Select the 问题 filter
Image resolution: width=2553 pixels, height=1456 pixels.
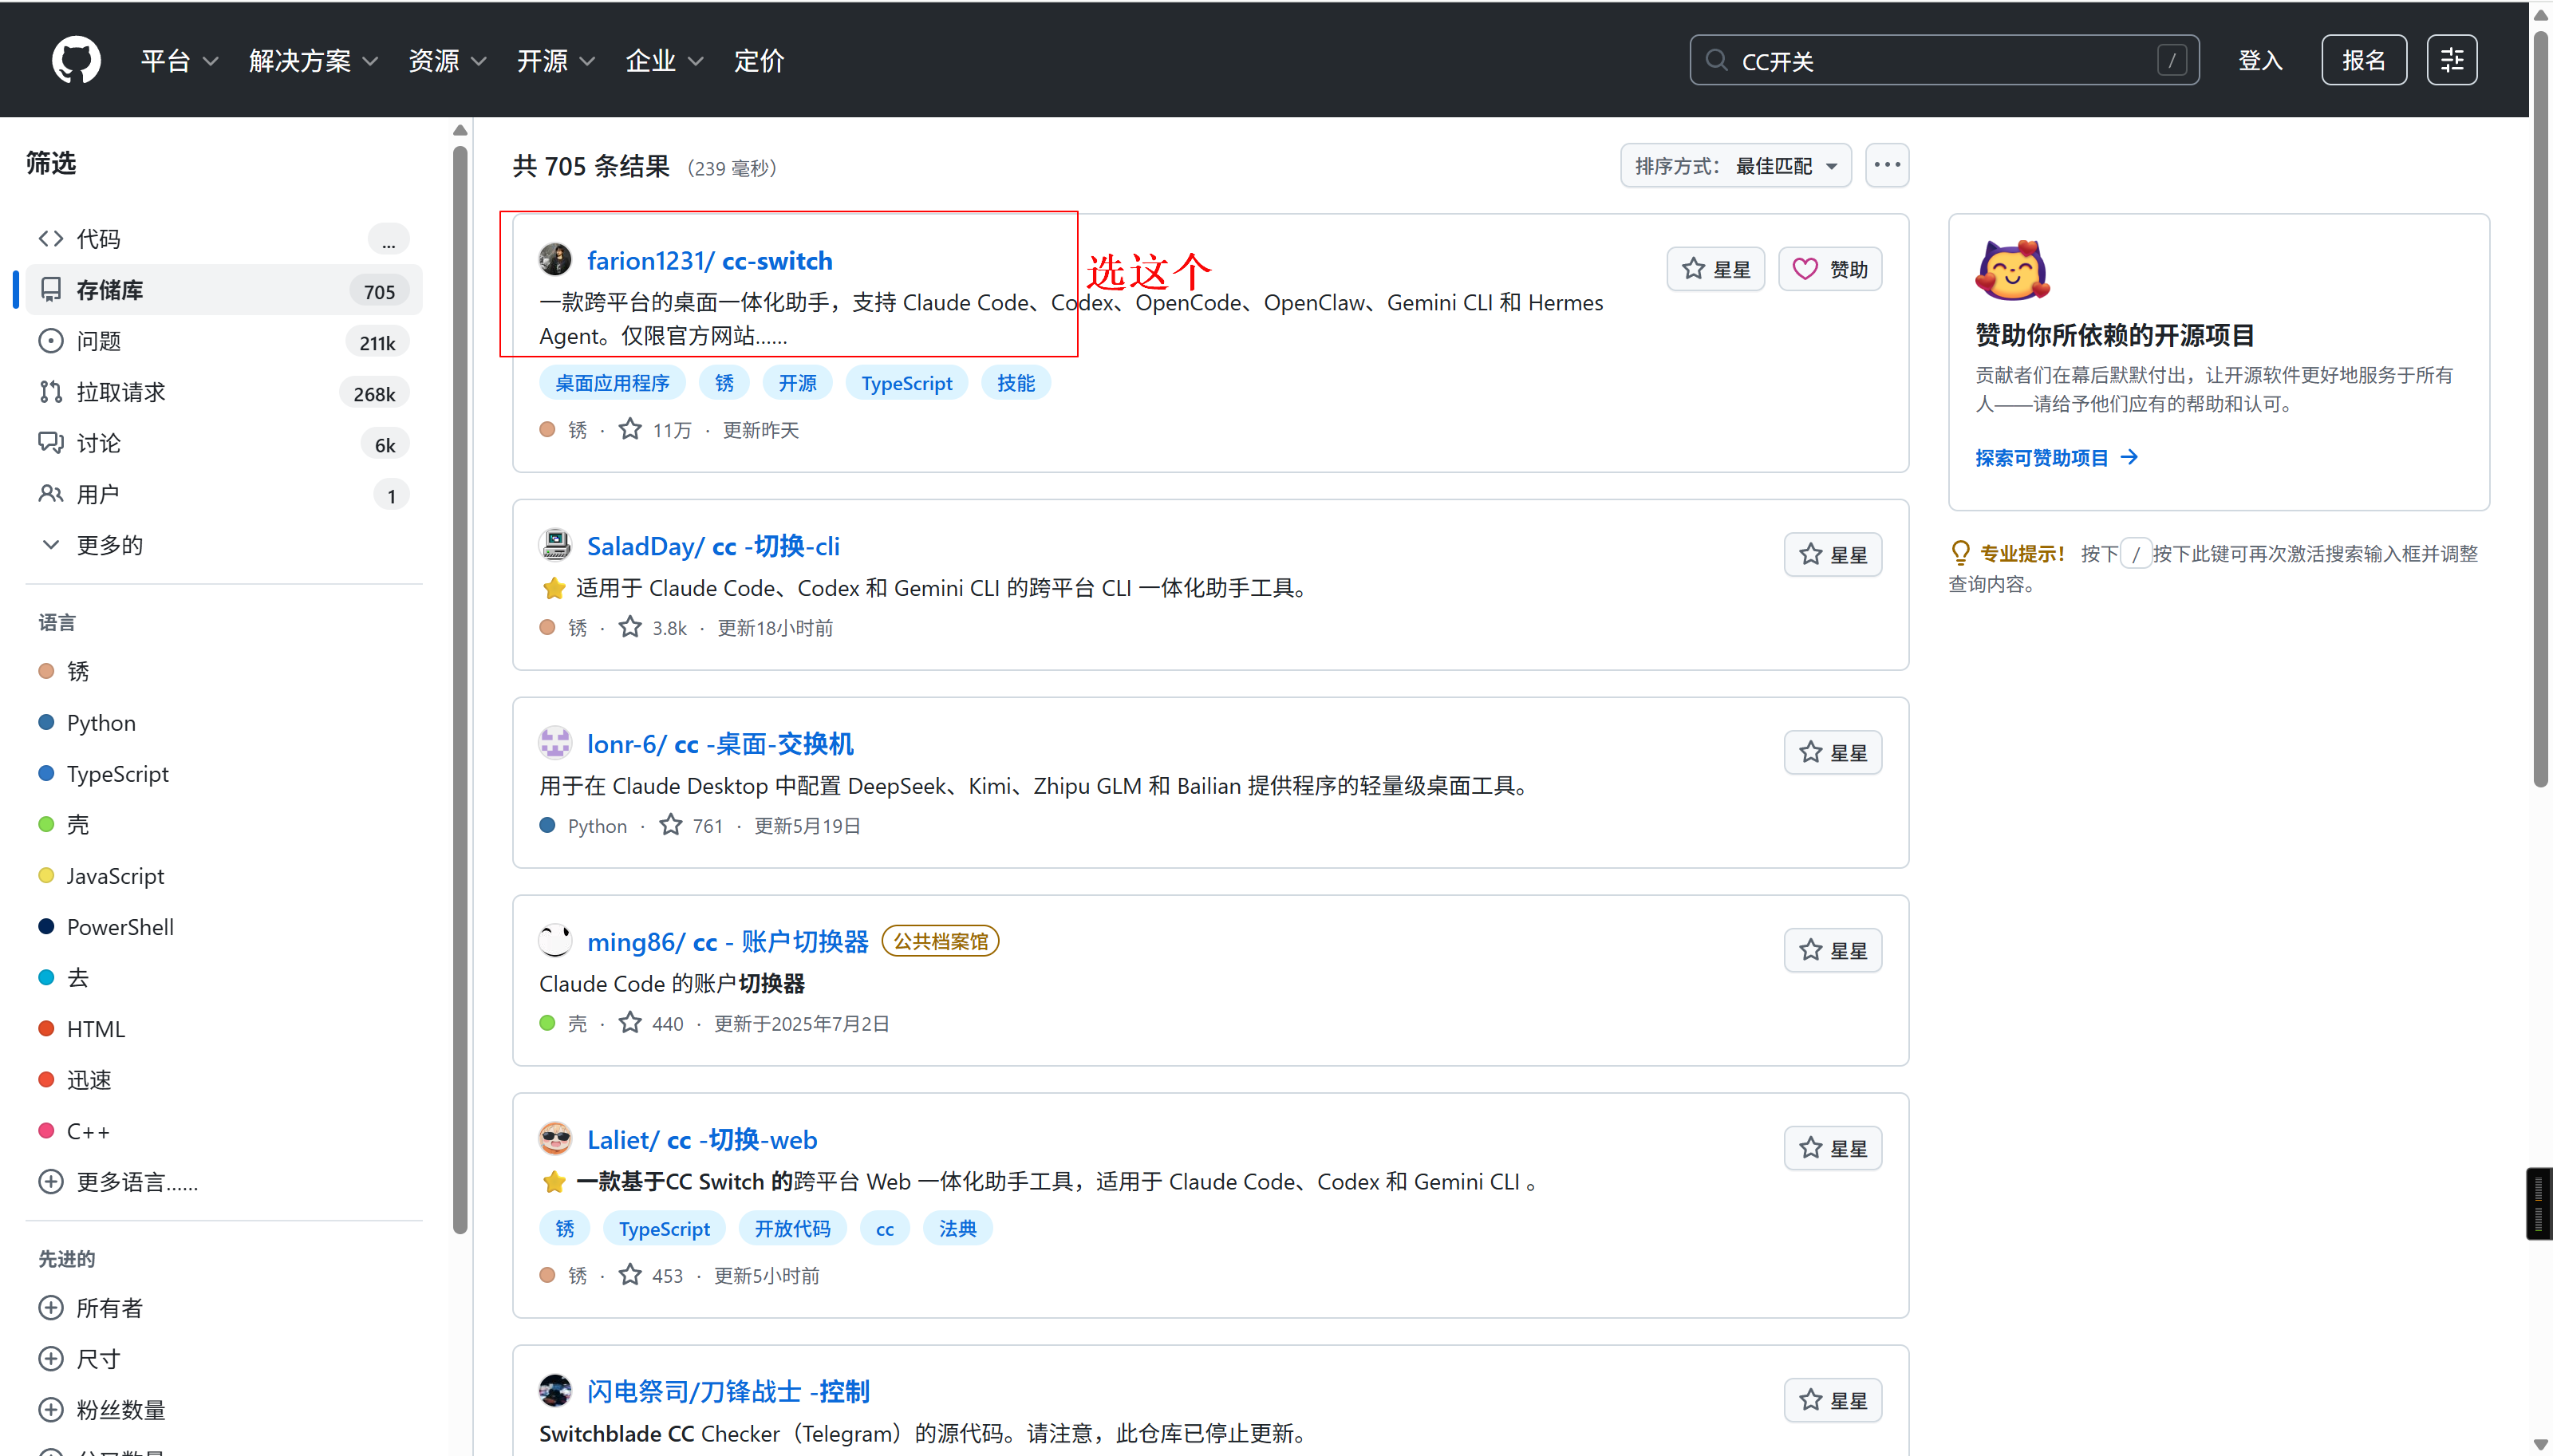coord(224,341)
